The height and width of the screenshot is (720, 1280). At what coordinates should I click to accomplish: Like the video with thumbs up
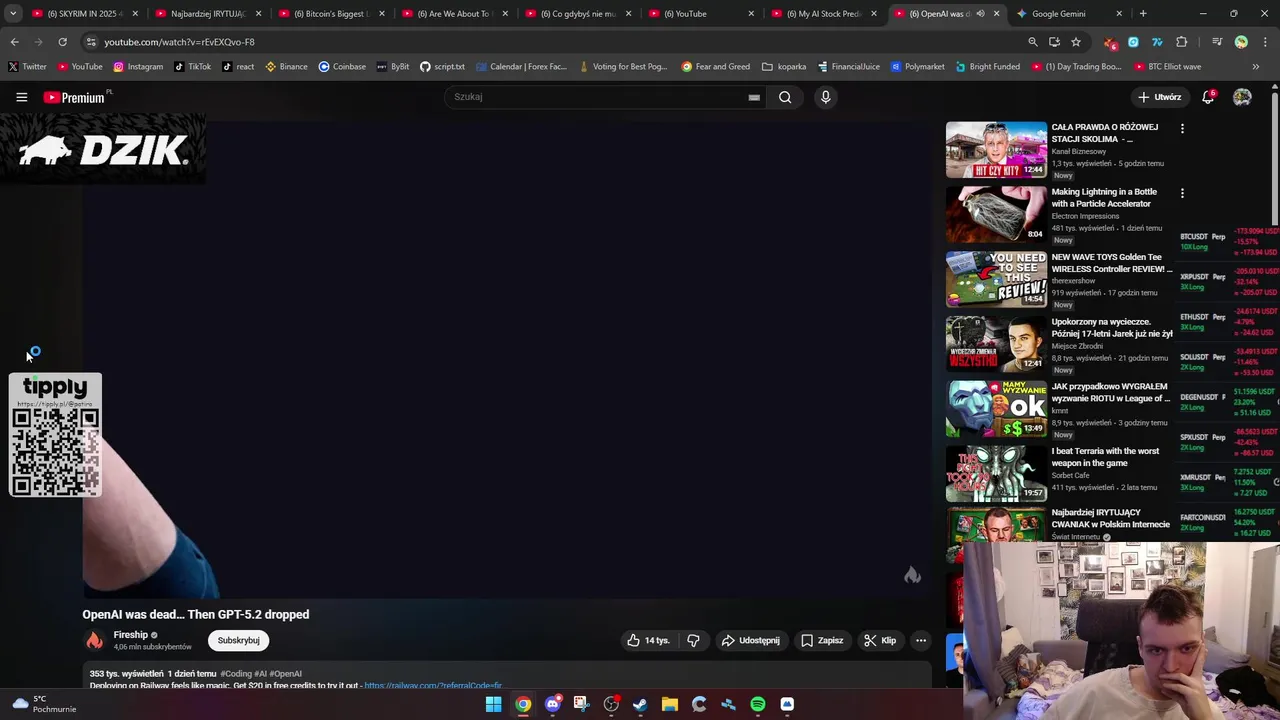(x=648, y=640)
